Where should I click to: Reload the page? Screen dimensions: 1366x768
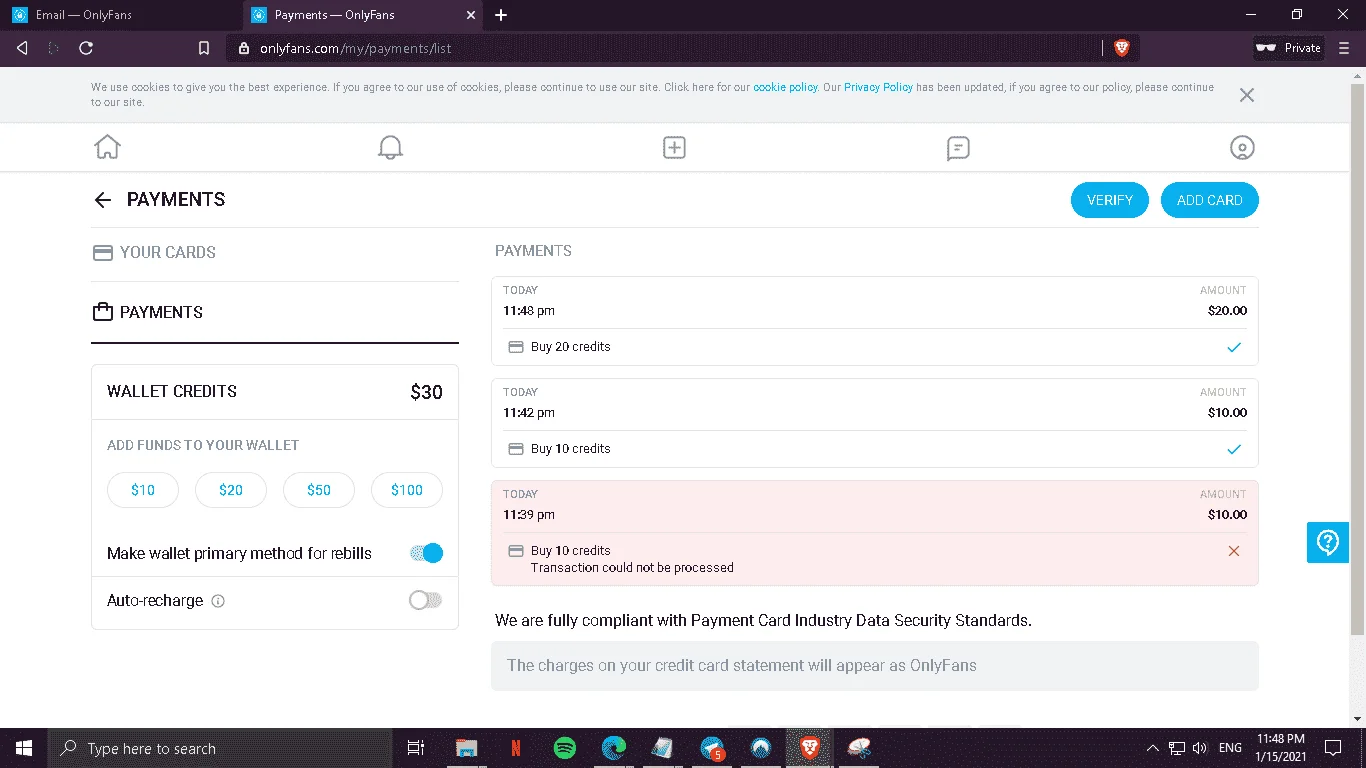86,48
